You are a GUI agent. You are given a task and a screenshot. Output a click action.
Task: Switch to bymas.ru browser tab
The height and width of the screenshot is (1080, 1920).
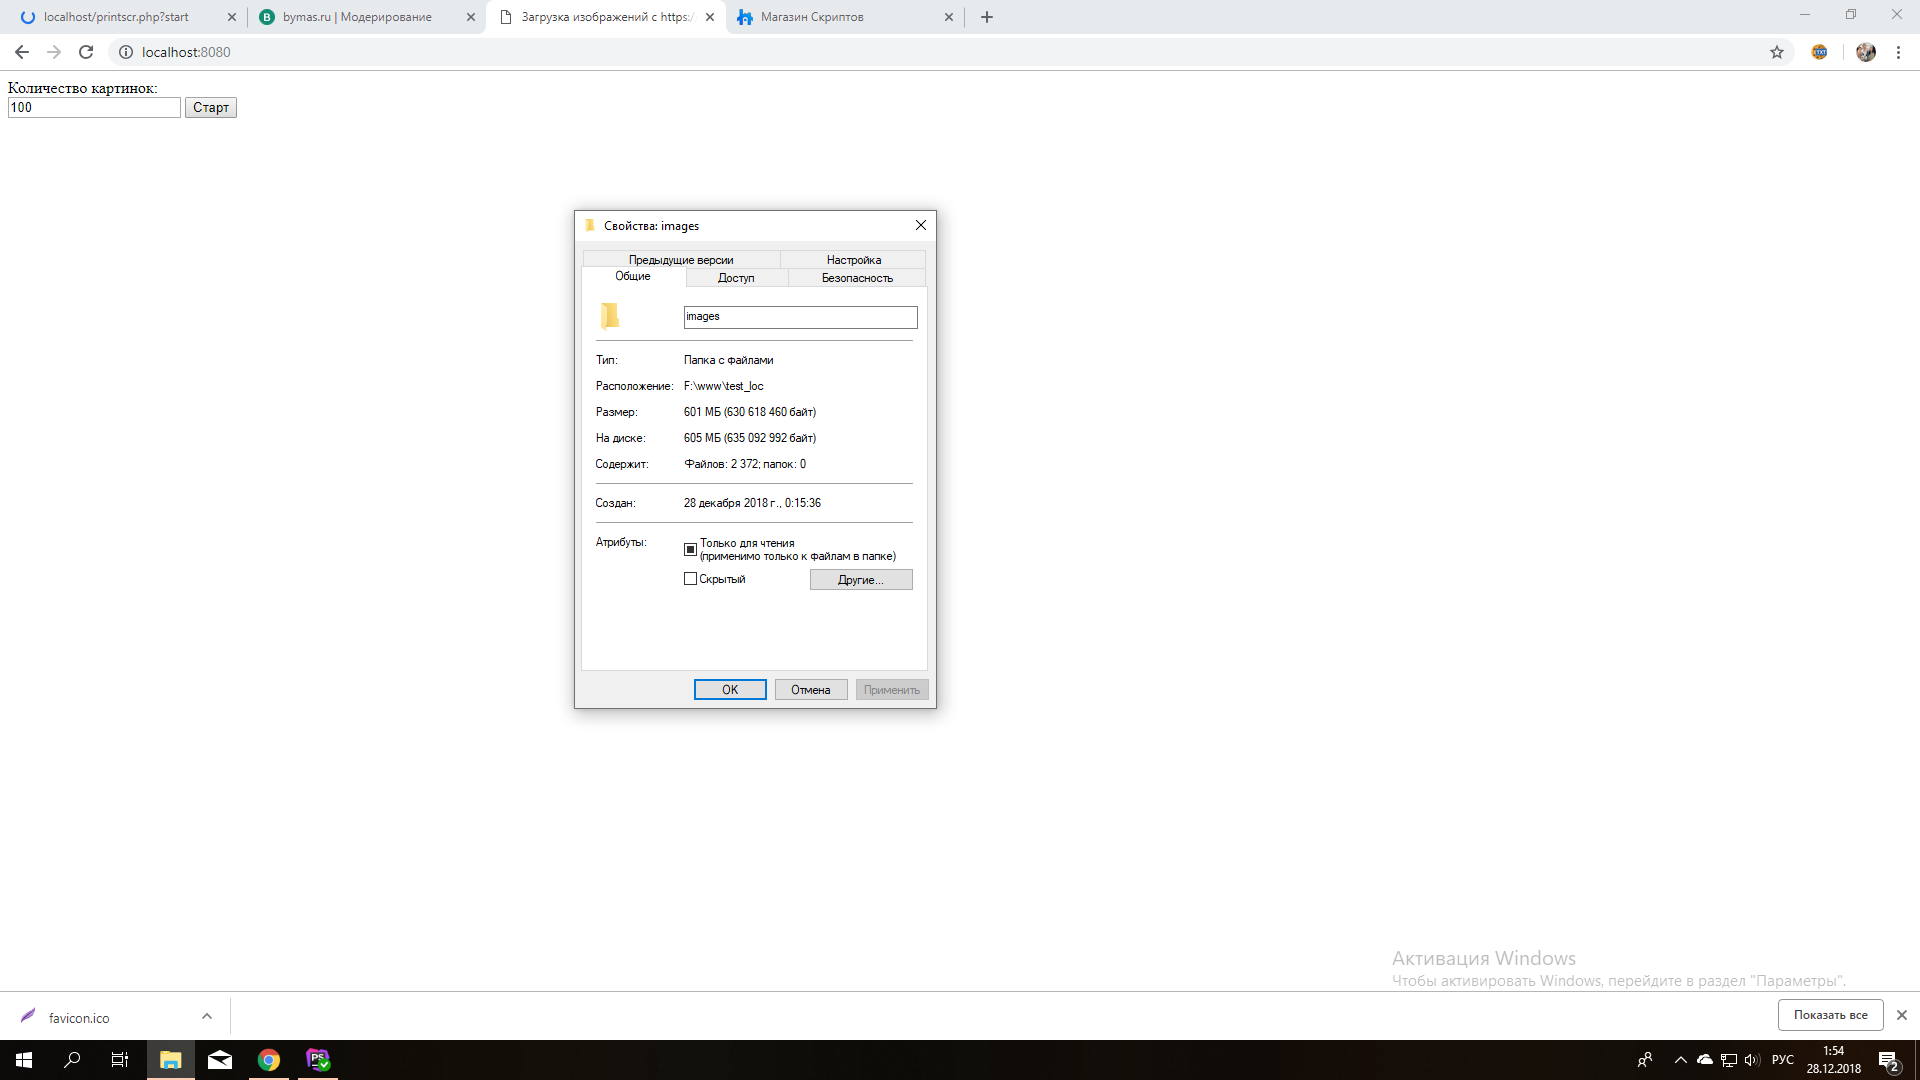[356, 17]
